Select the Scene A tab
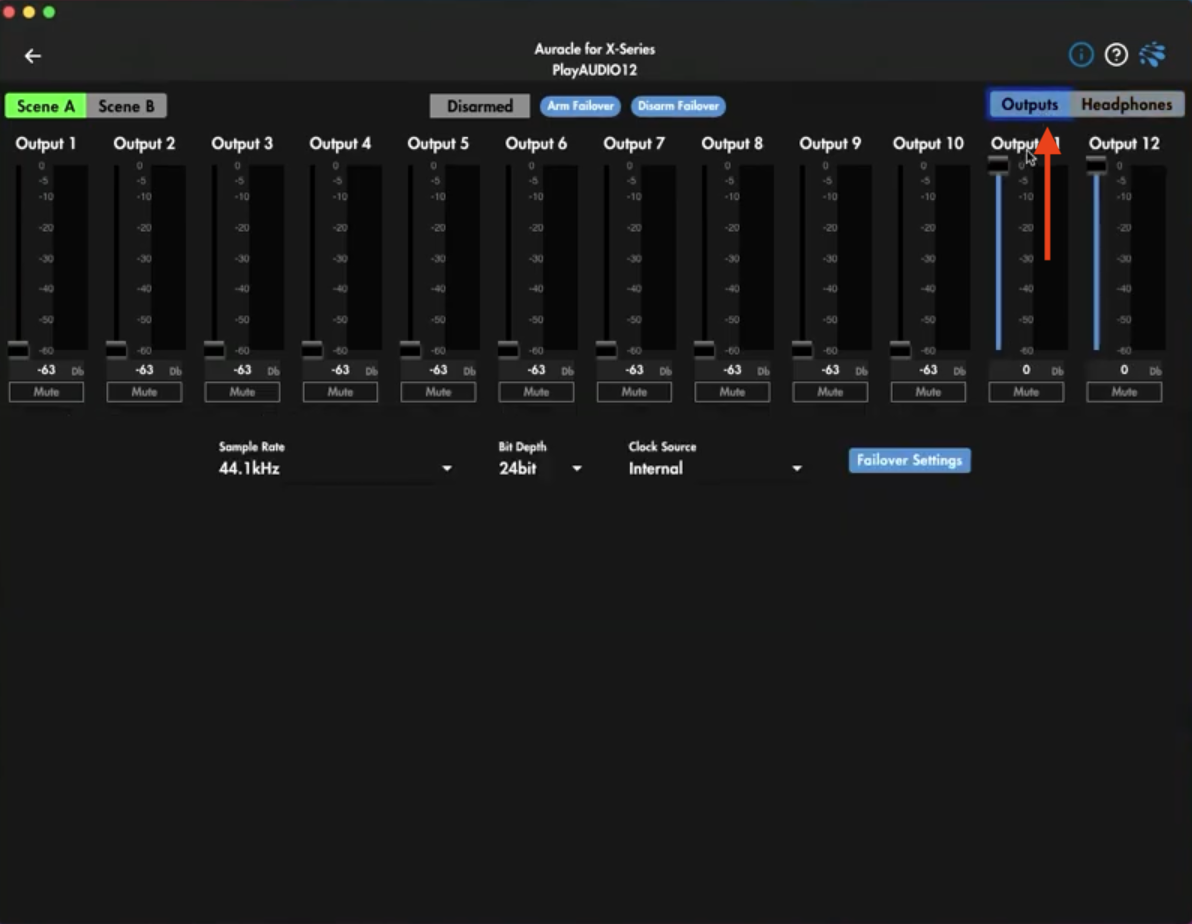The width and height of the screenshot is (1192, 924). pos(45,105)
